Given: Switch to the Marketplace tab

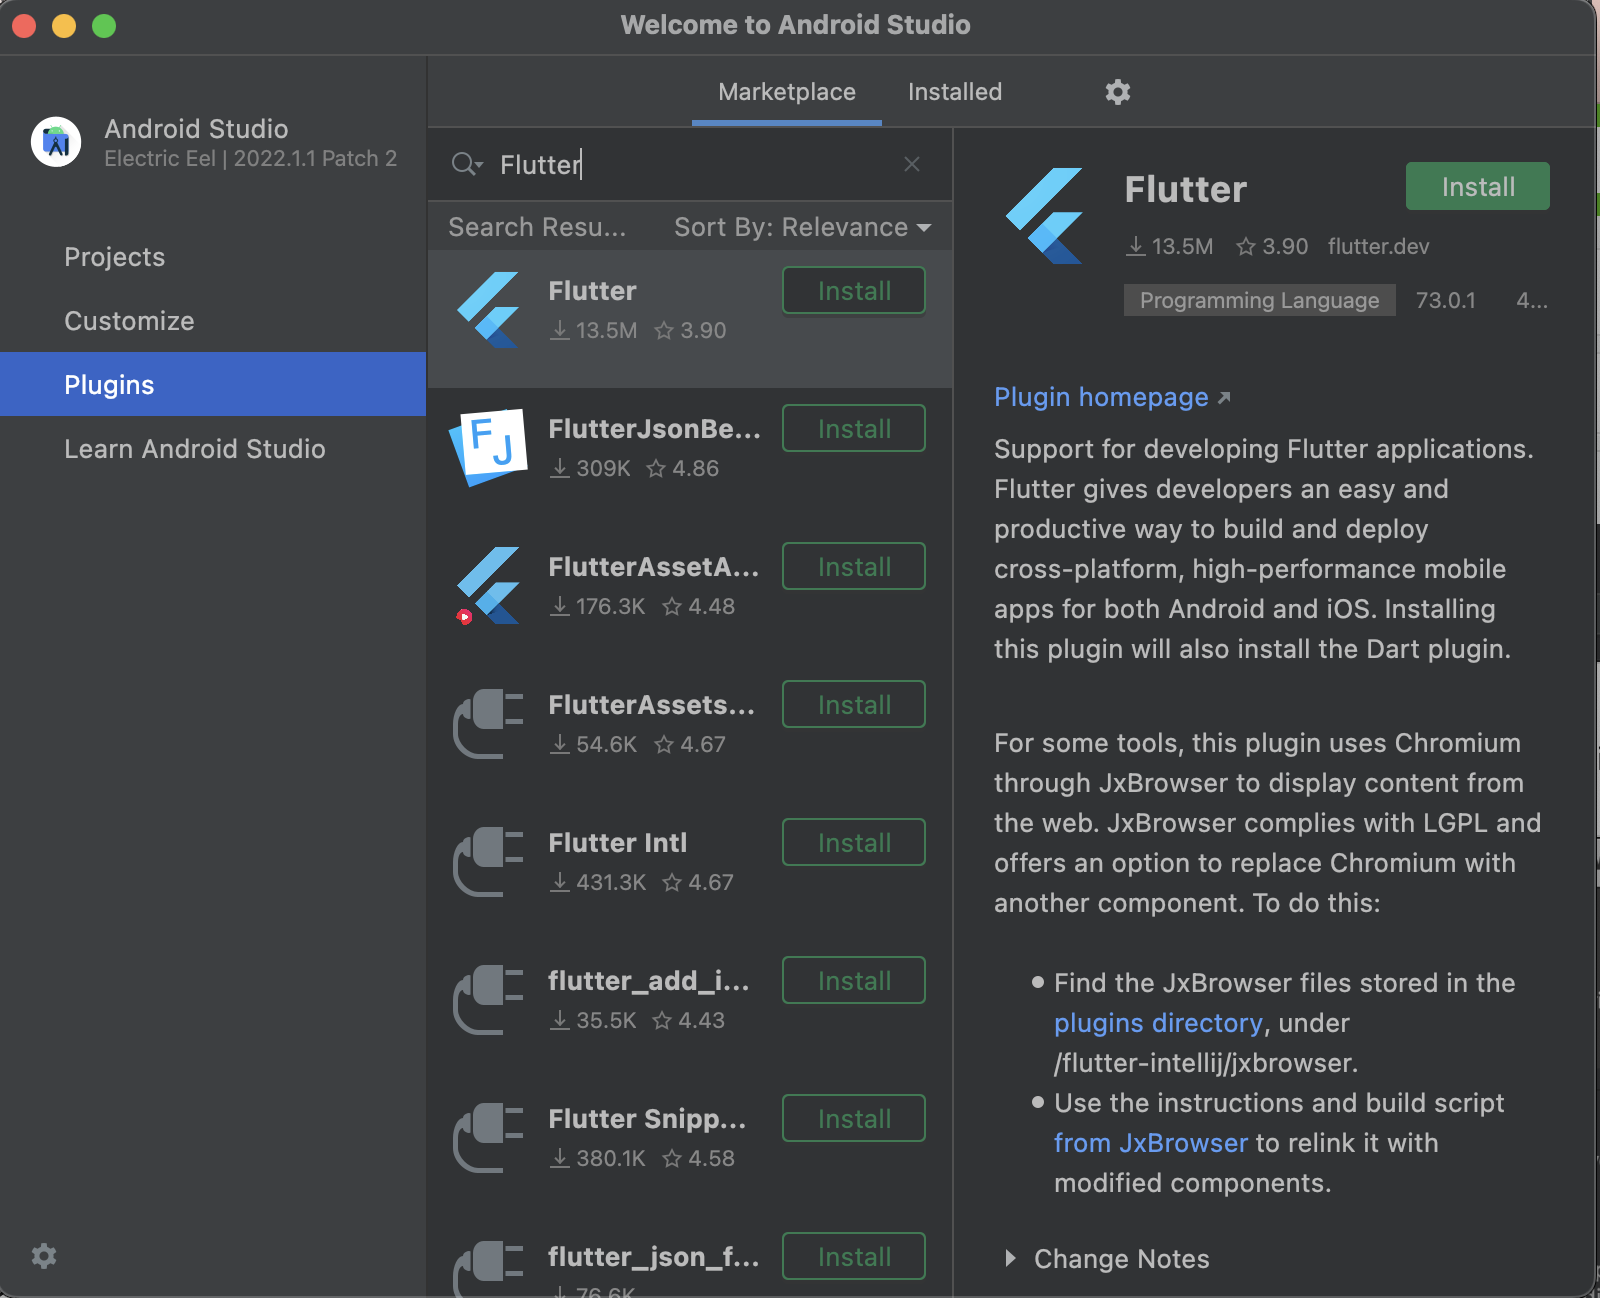Looking at the screenshot, I should pos(787,92).
